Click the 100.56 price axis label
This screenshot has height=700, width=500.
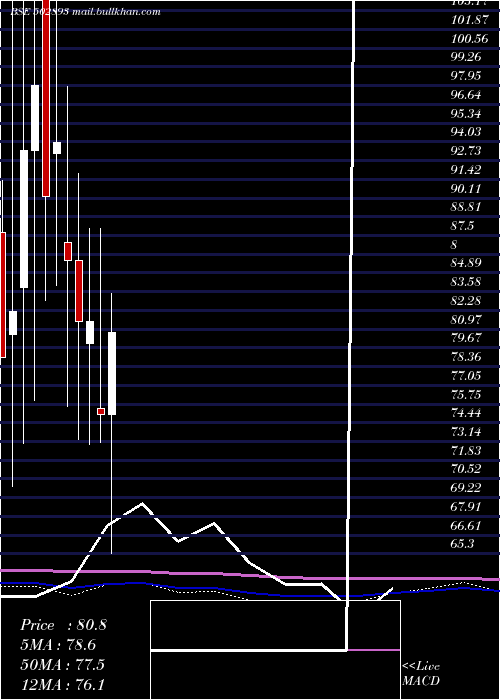point(470,38)
